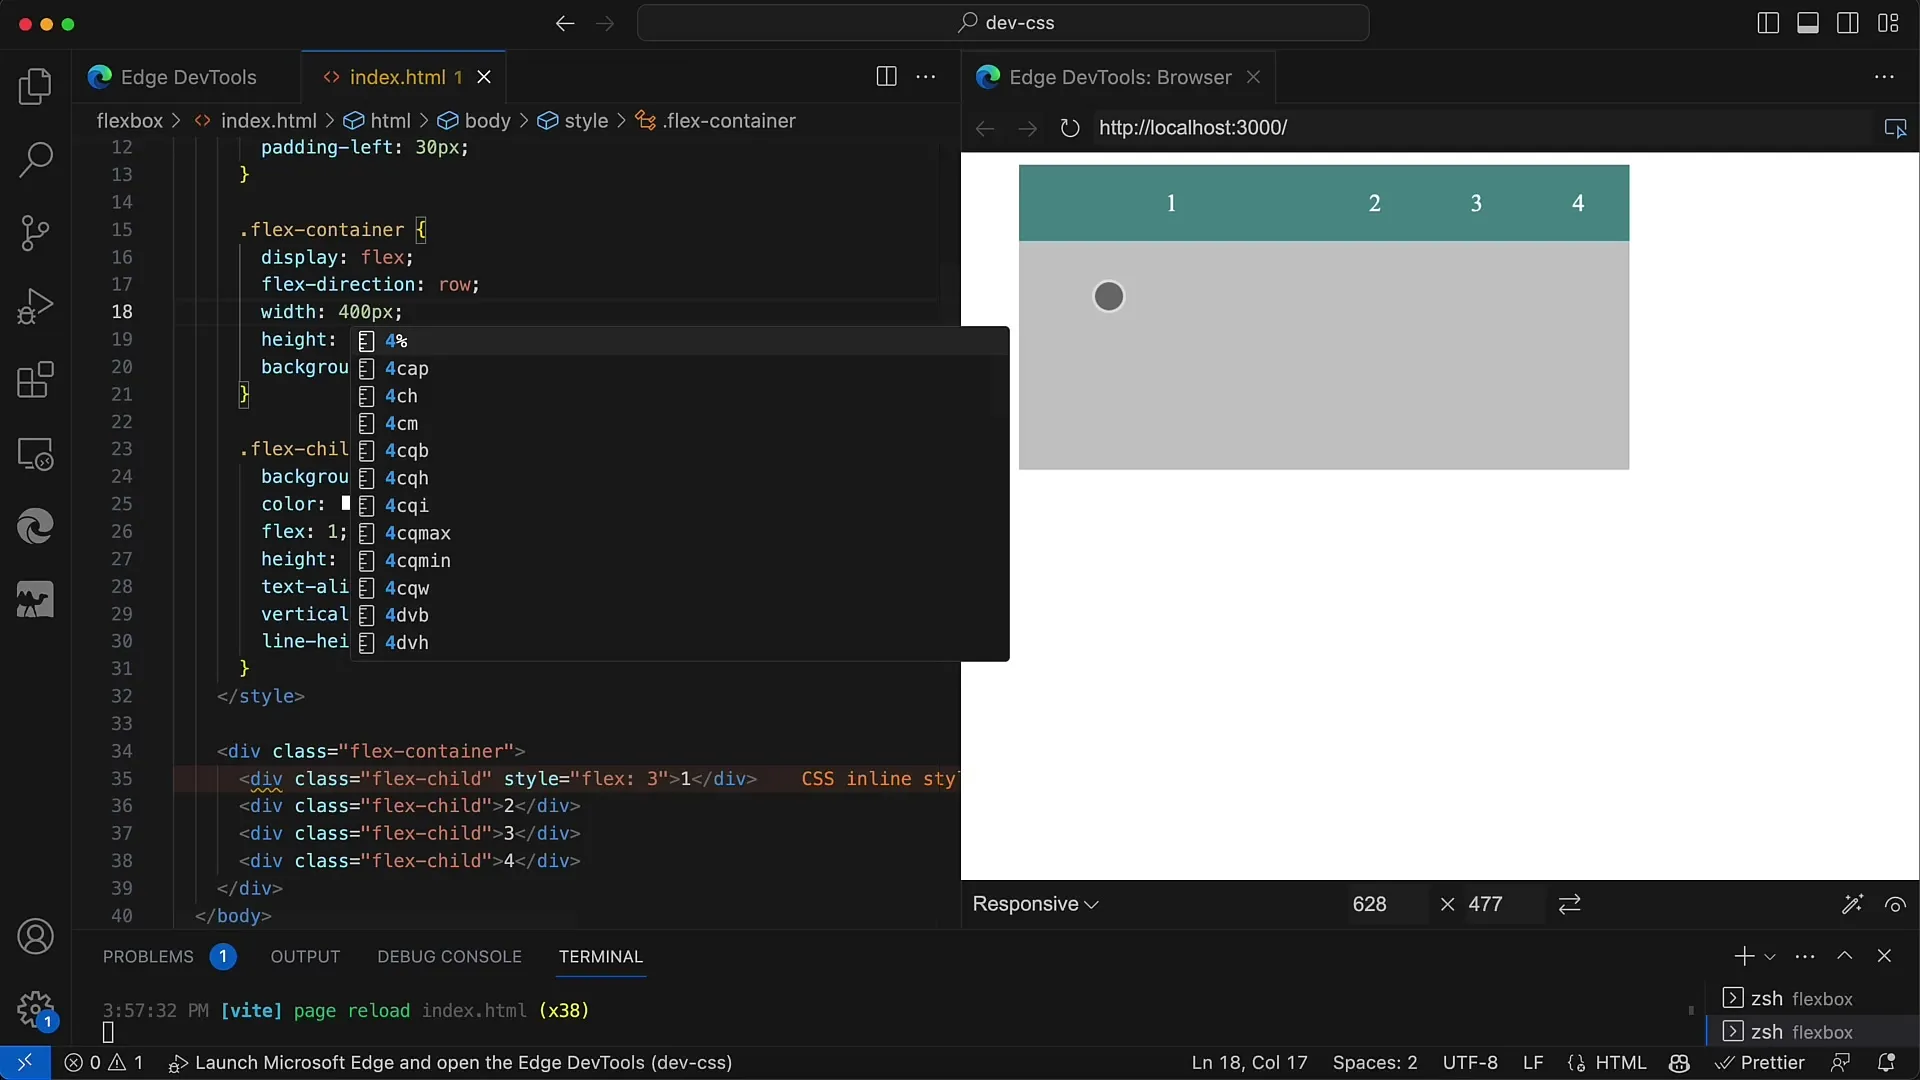Expand the style breadcrumb

(x=573, y=121)
